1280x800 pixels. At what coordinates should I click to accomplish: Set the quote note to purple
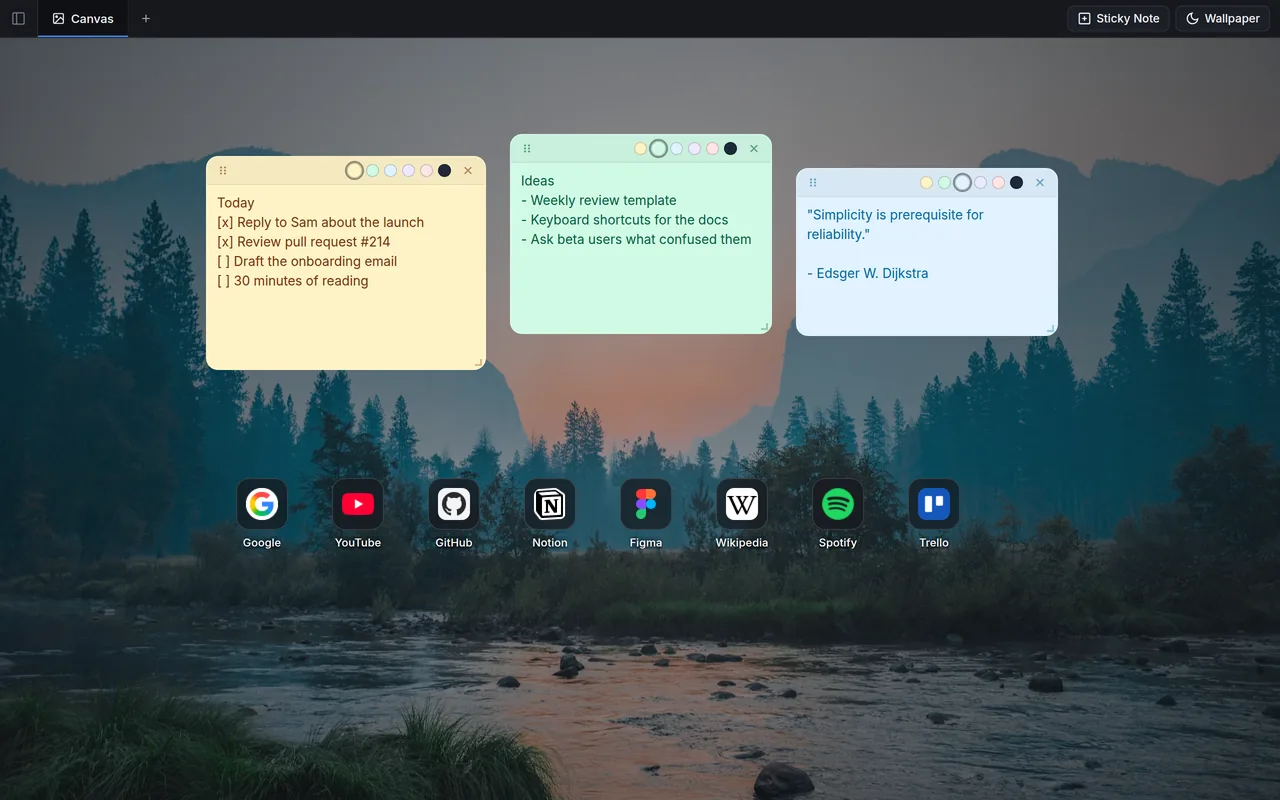click(x=981, y=183)
